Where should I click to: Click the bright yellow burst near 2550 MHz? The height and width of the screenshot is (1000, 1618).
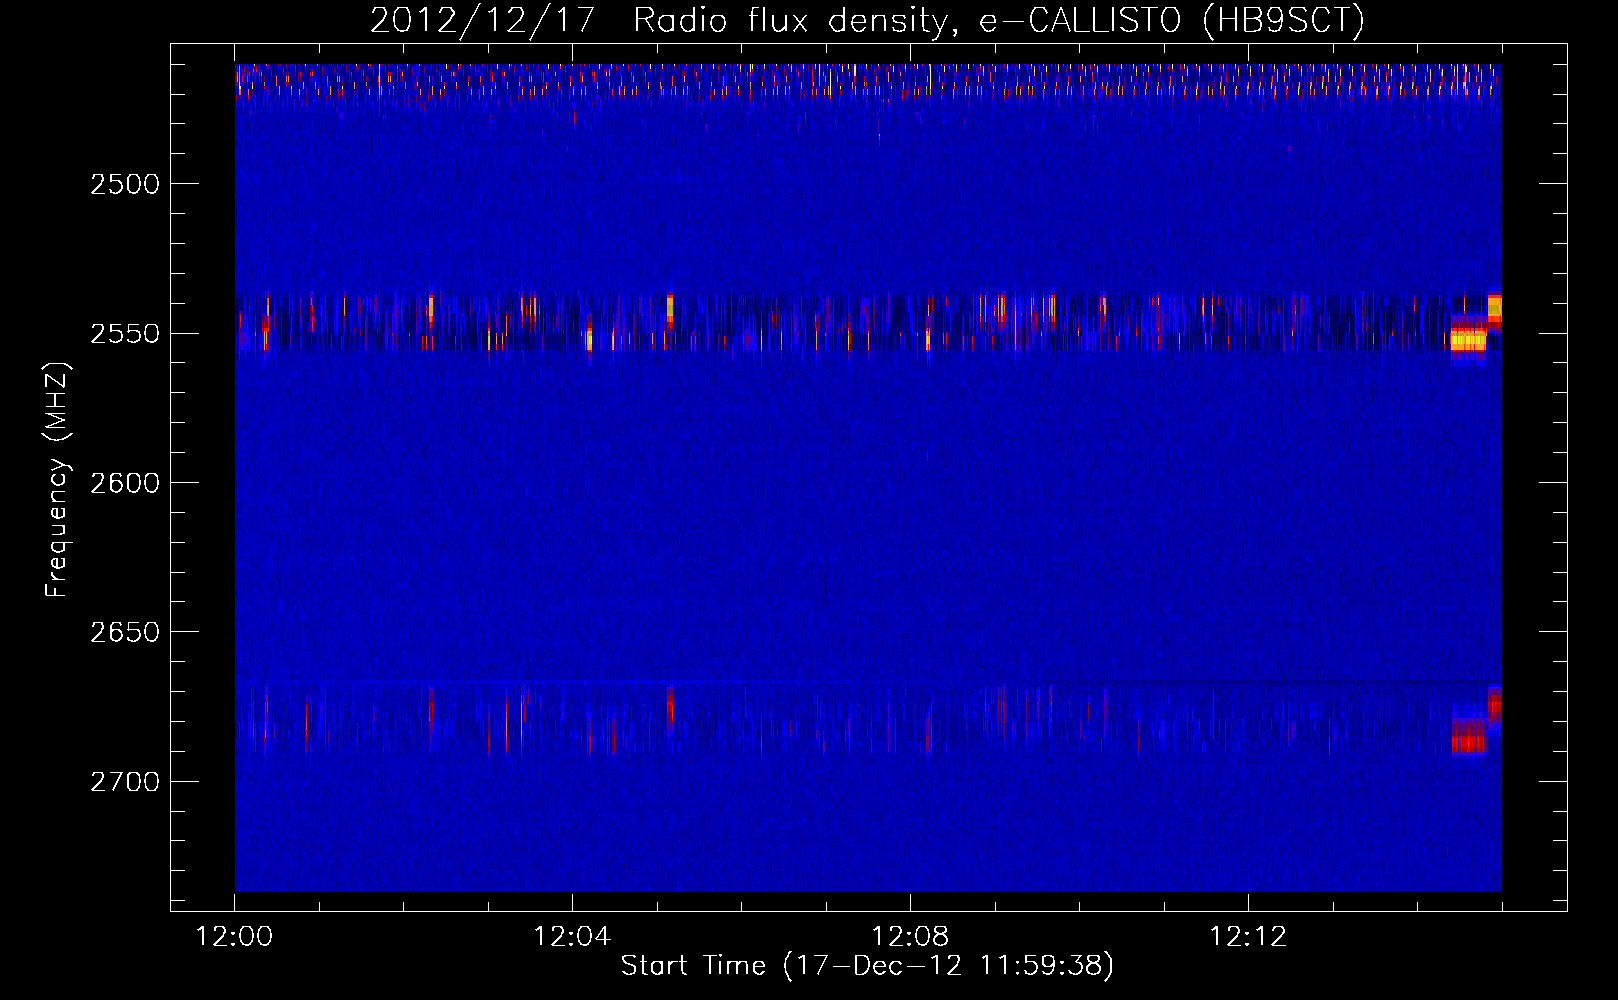tap(1468, 340)
